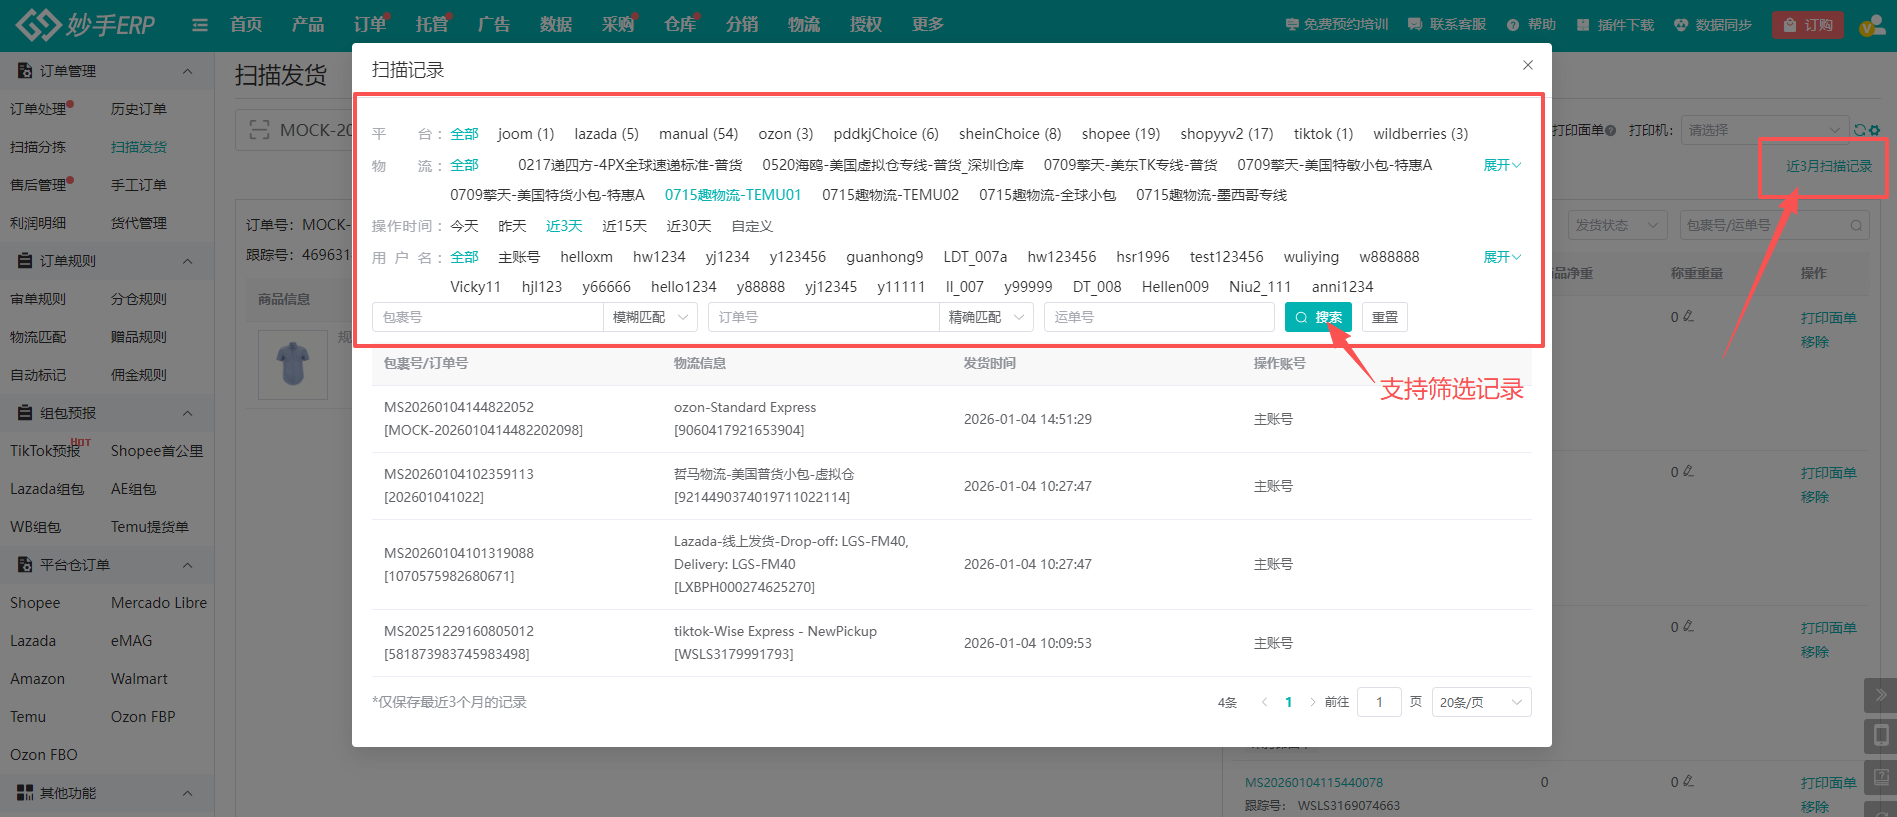
Task: Click the mobile phone floating icon
Action: tap(1880, 736)
